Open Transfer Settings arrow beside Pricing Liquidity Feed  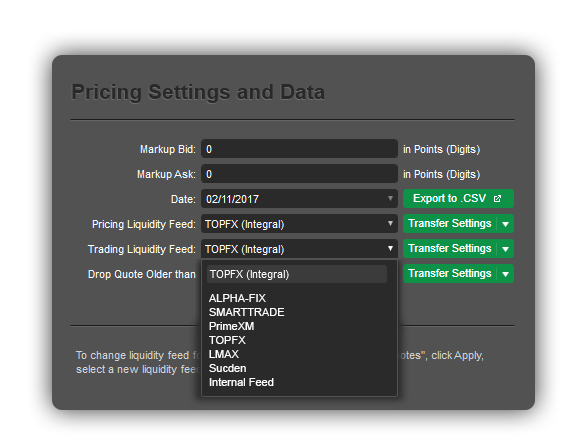pyautogui.click(x=505, y=224)
